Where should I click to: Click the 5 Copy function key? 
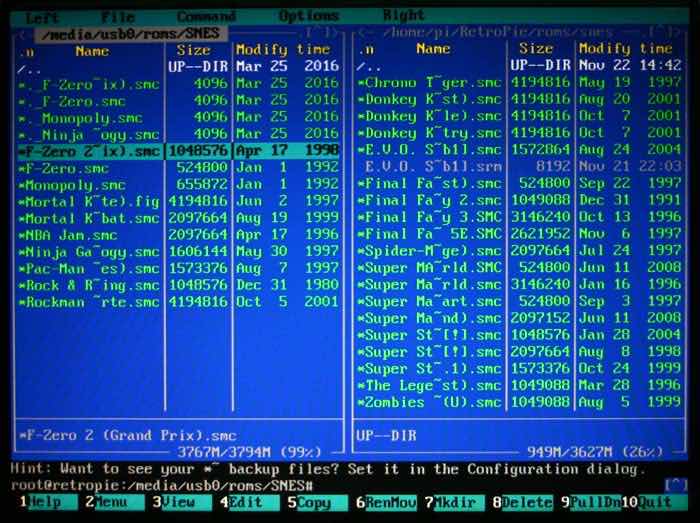coord(317,502)
